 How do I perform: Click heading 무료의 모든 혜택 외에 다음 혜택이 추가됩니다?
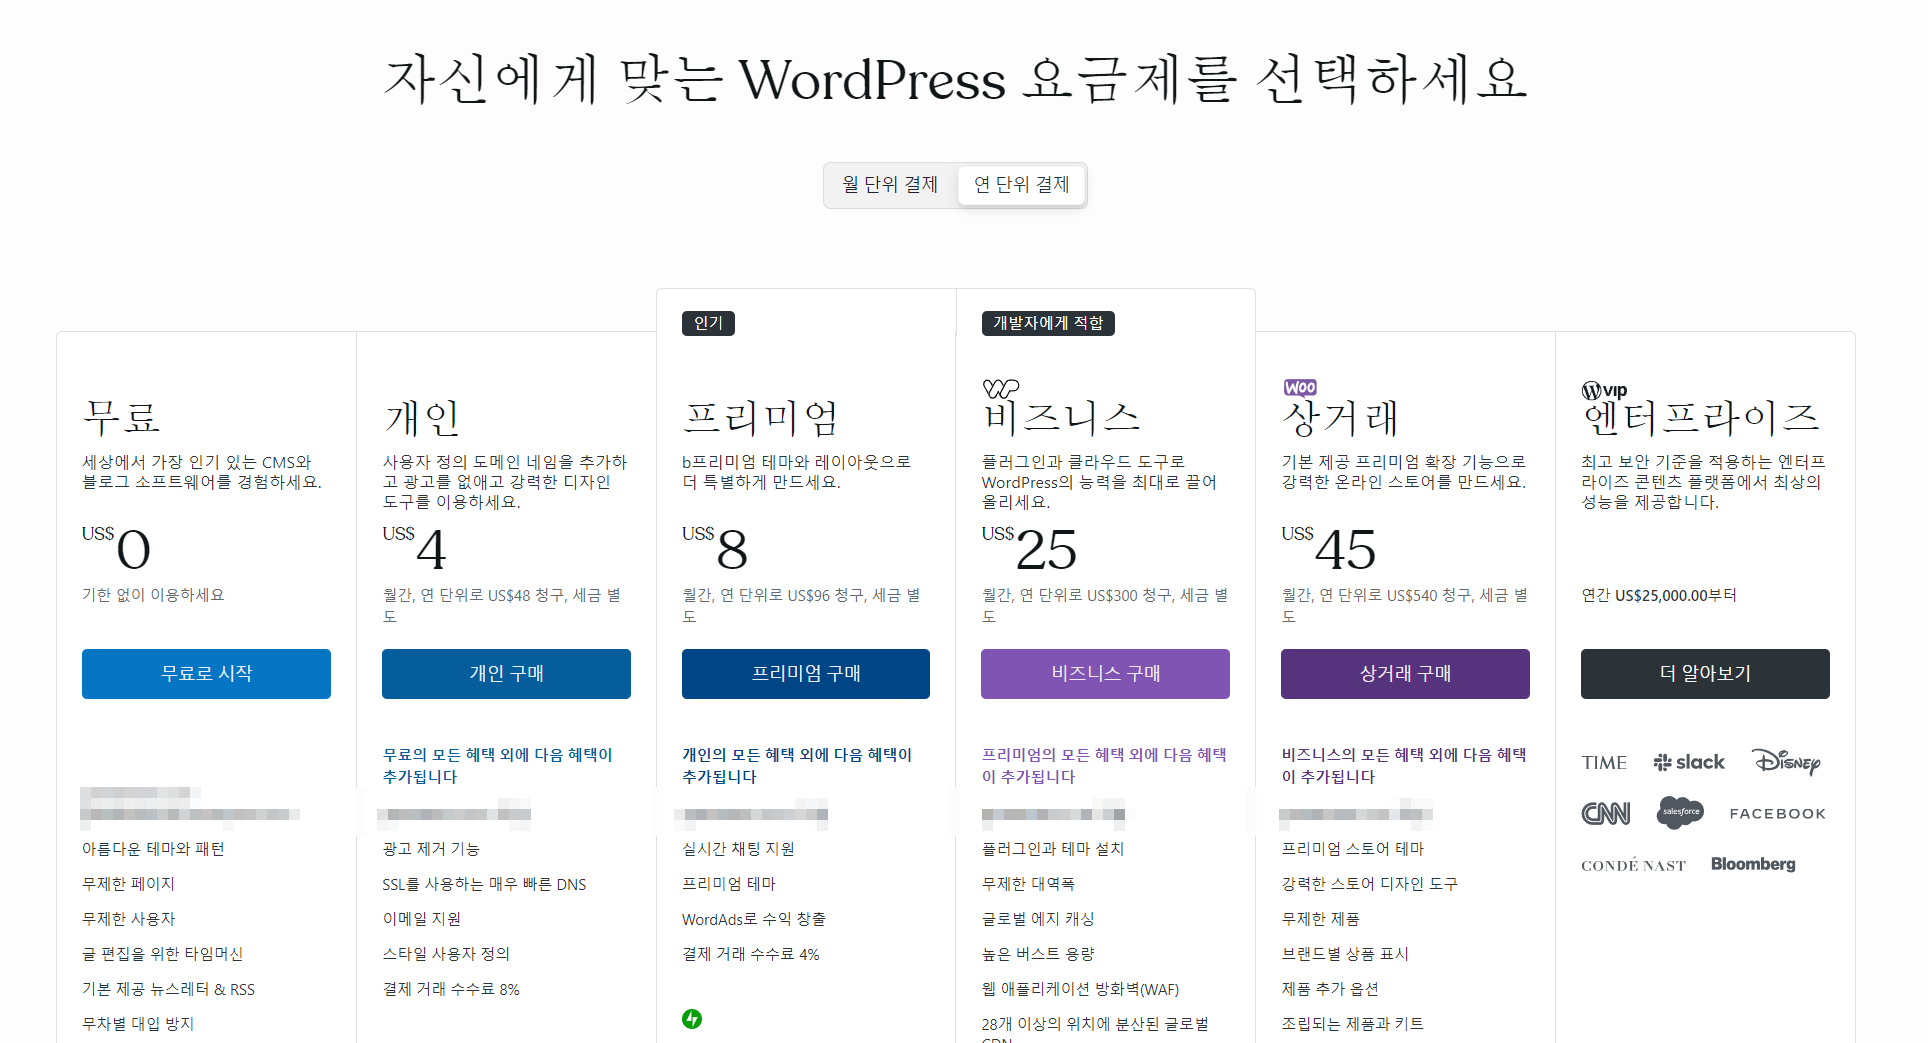pyautogui.click(x=497, y=766)
